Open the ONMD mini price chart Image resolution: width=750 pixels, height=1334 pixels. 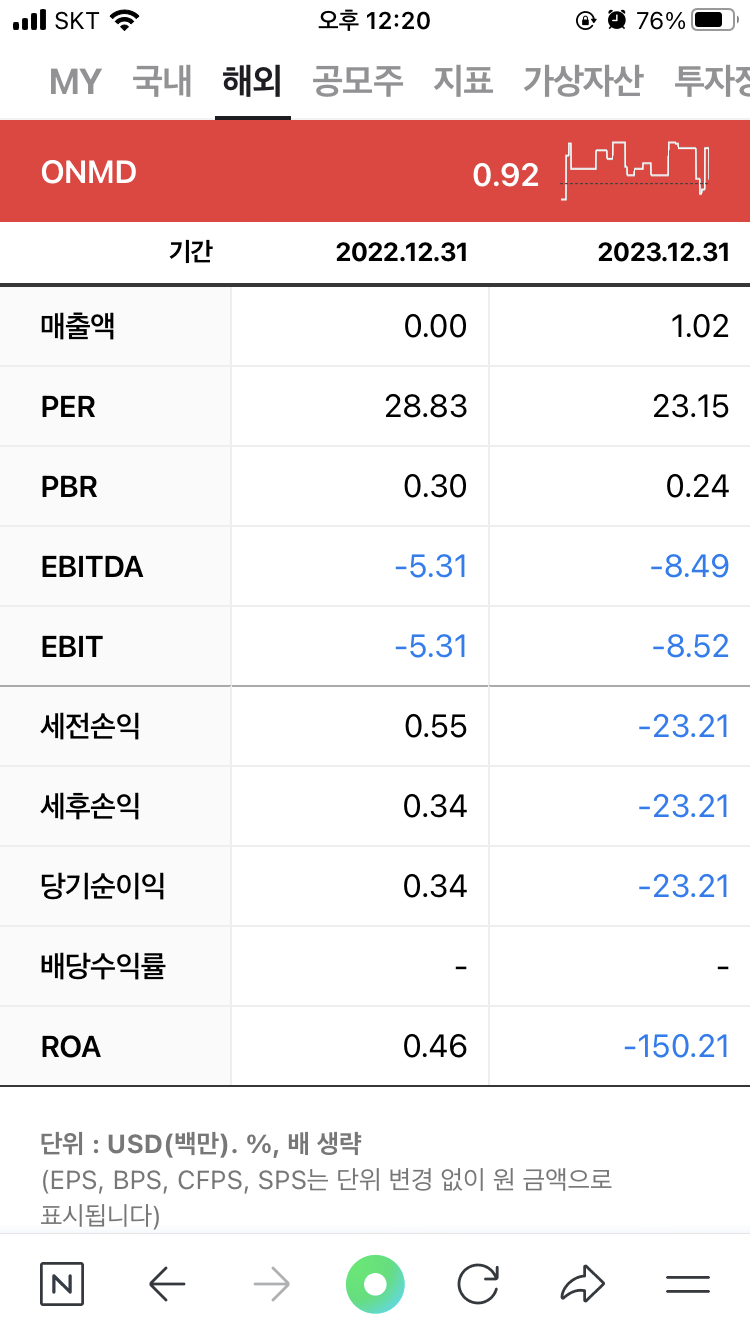coord(638,170)
